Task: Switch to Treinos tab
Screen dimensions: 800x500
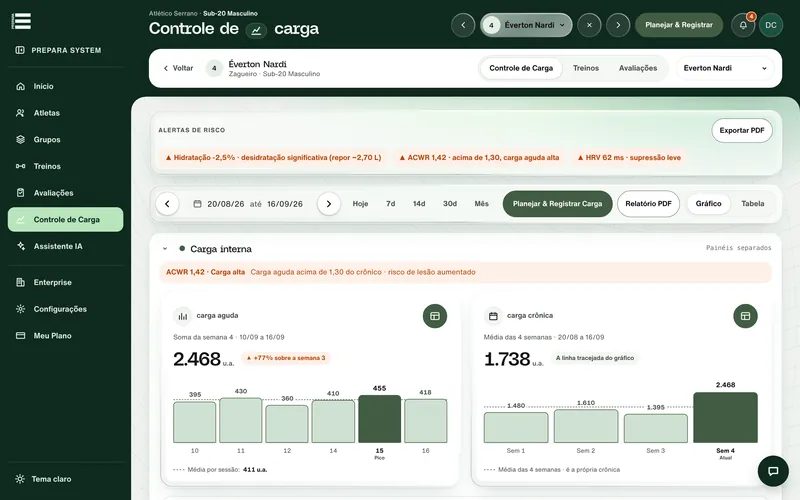Action: [586, 68]
